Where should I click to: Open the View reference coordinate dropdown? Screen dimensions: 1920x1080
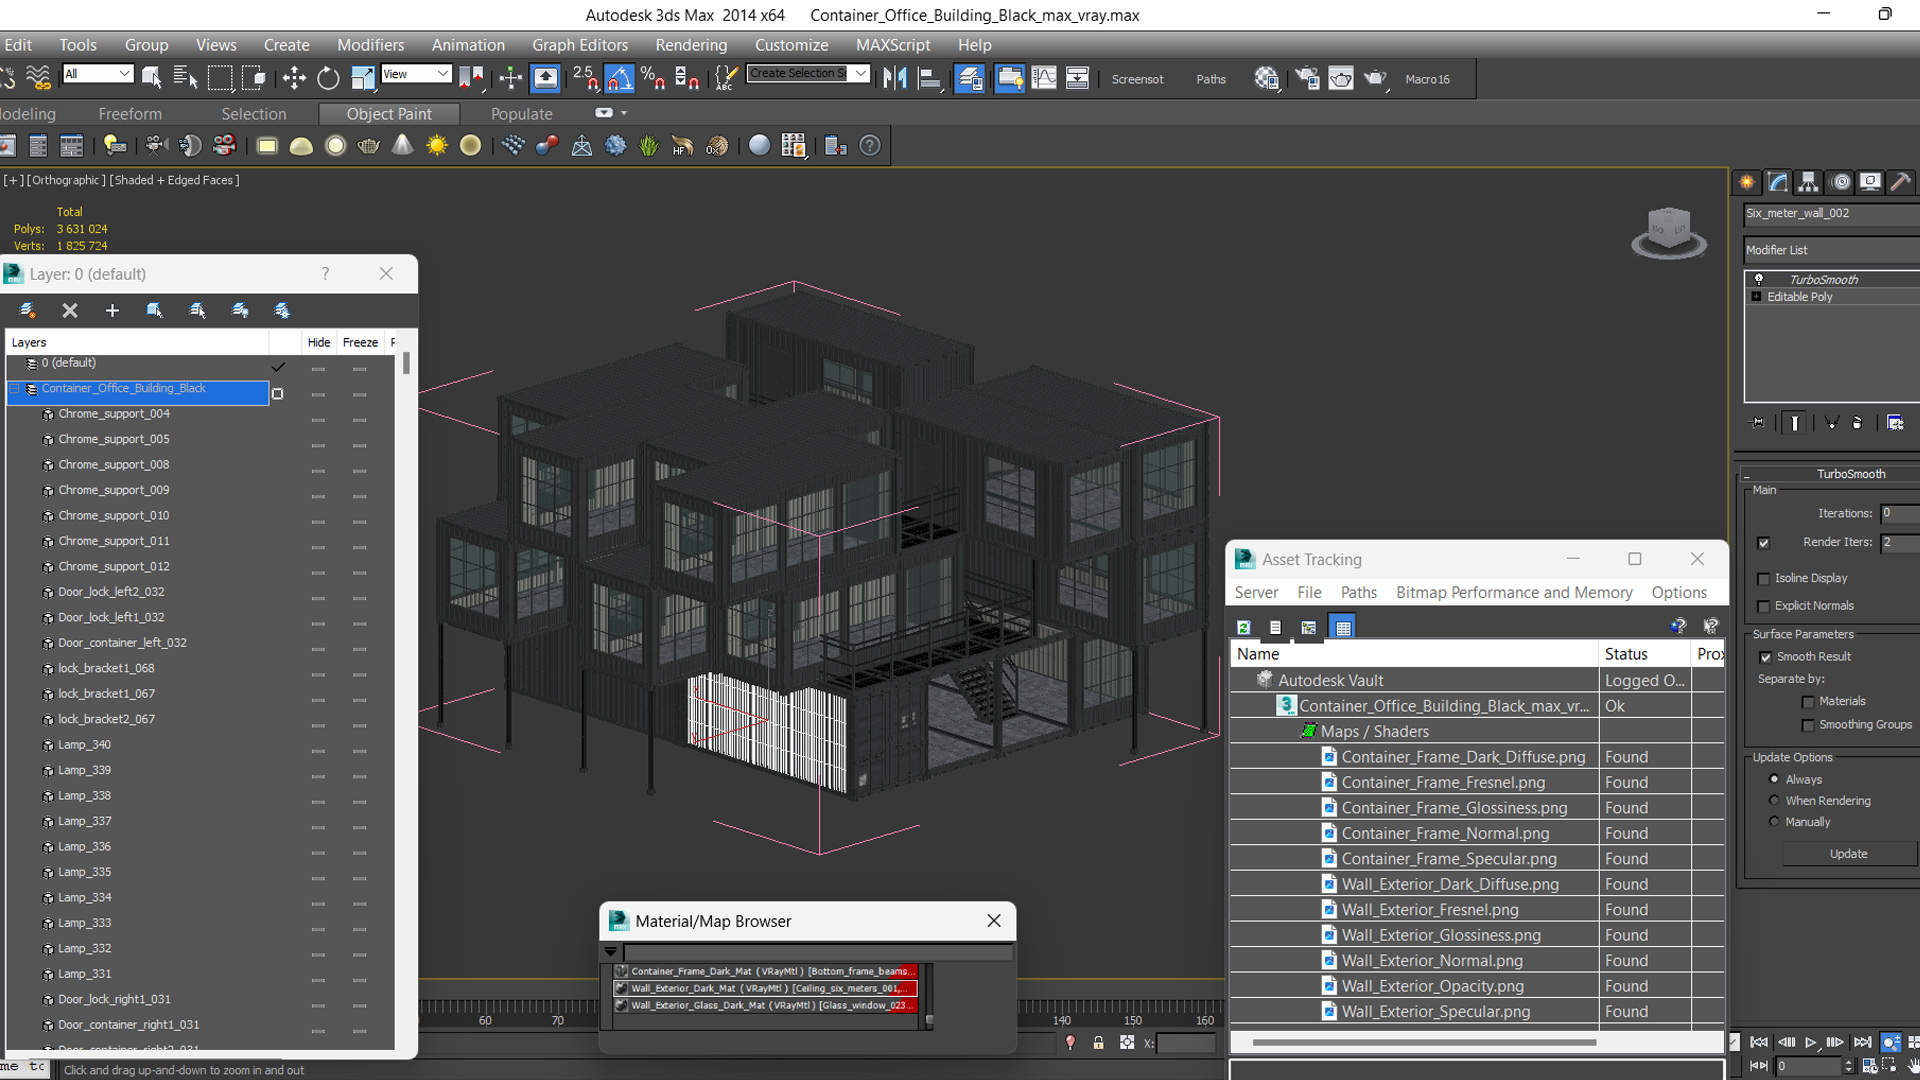[x=416, y=74]
